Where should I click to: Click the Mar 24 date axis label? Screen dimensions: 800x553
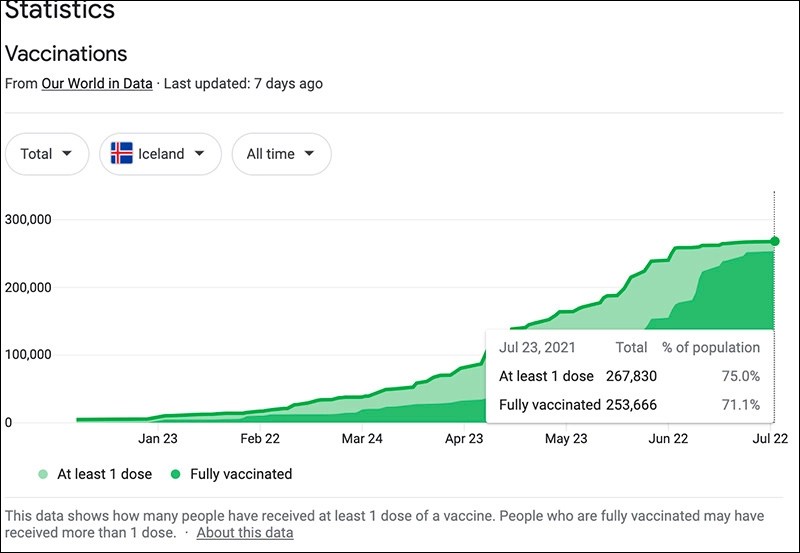[362, 438]
